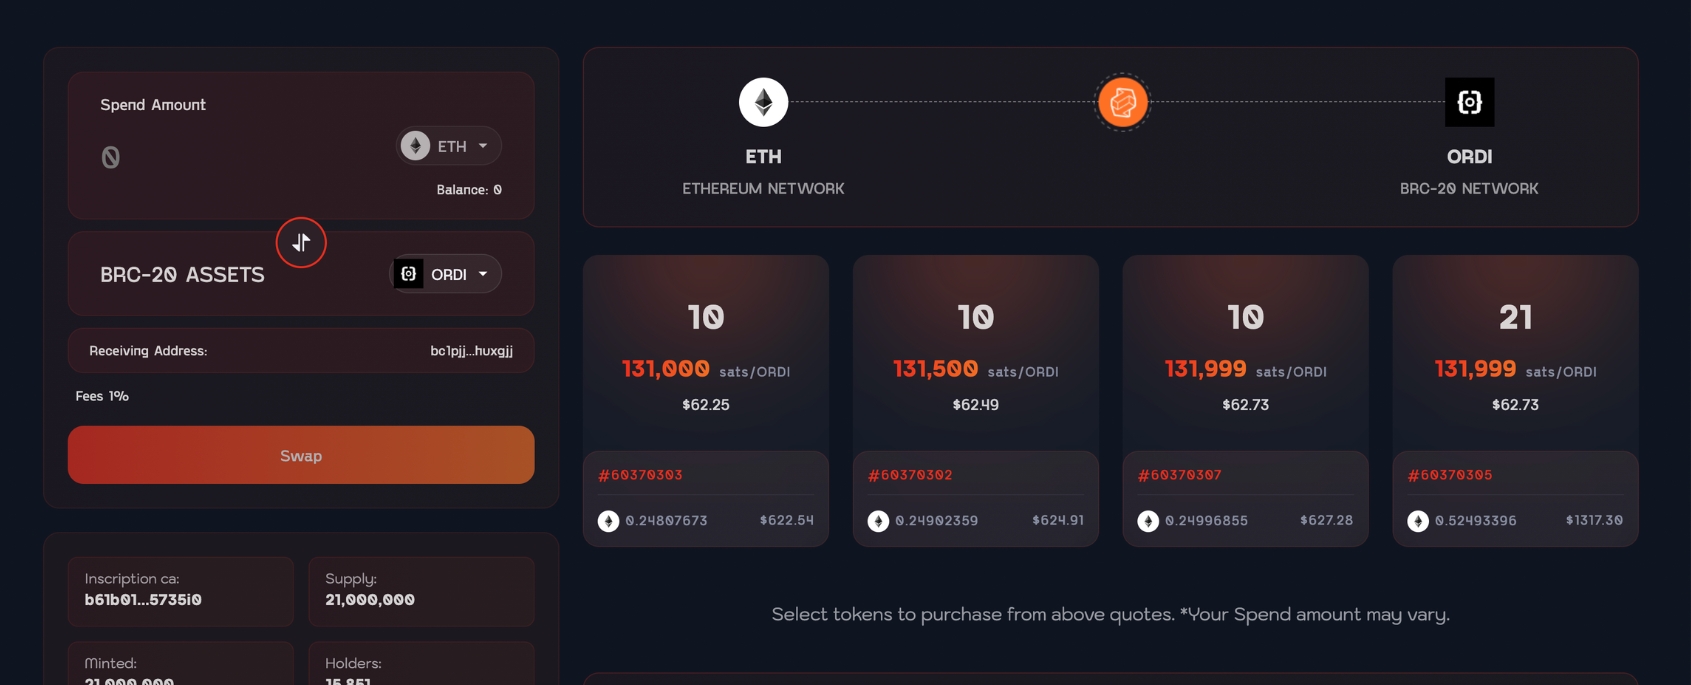Click the Receiving Address field
1691x685 pixels.
point(301,351)
